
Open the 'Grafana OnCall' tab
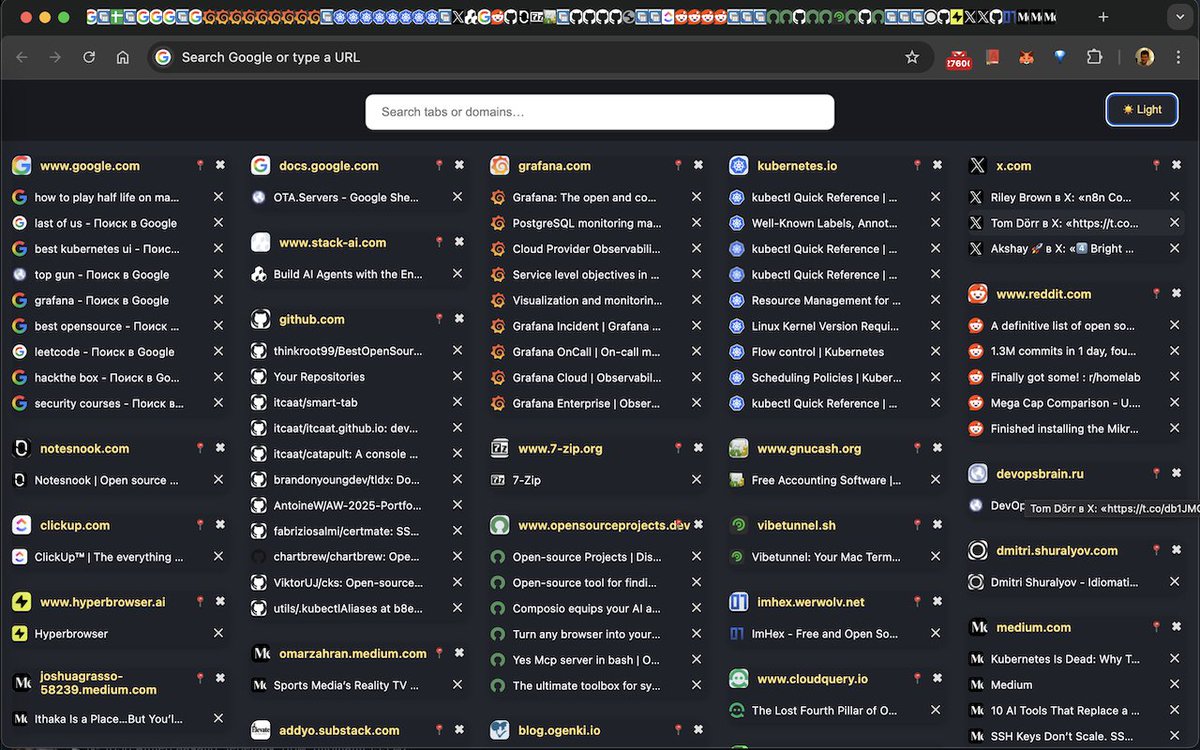(x=586, y=352)
